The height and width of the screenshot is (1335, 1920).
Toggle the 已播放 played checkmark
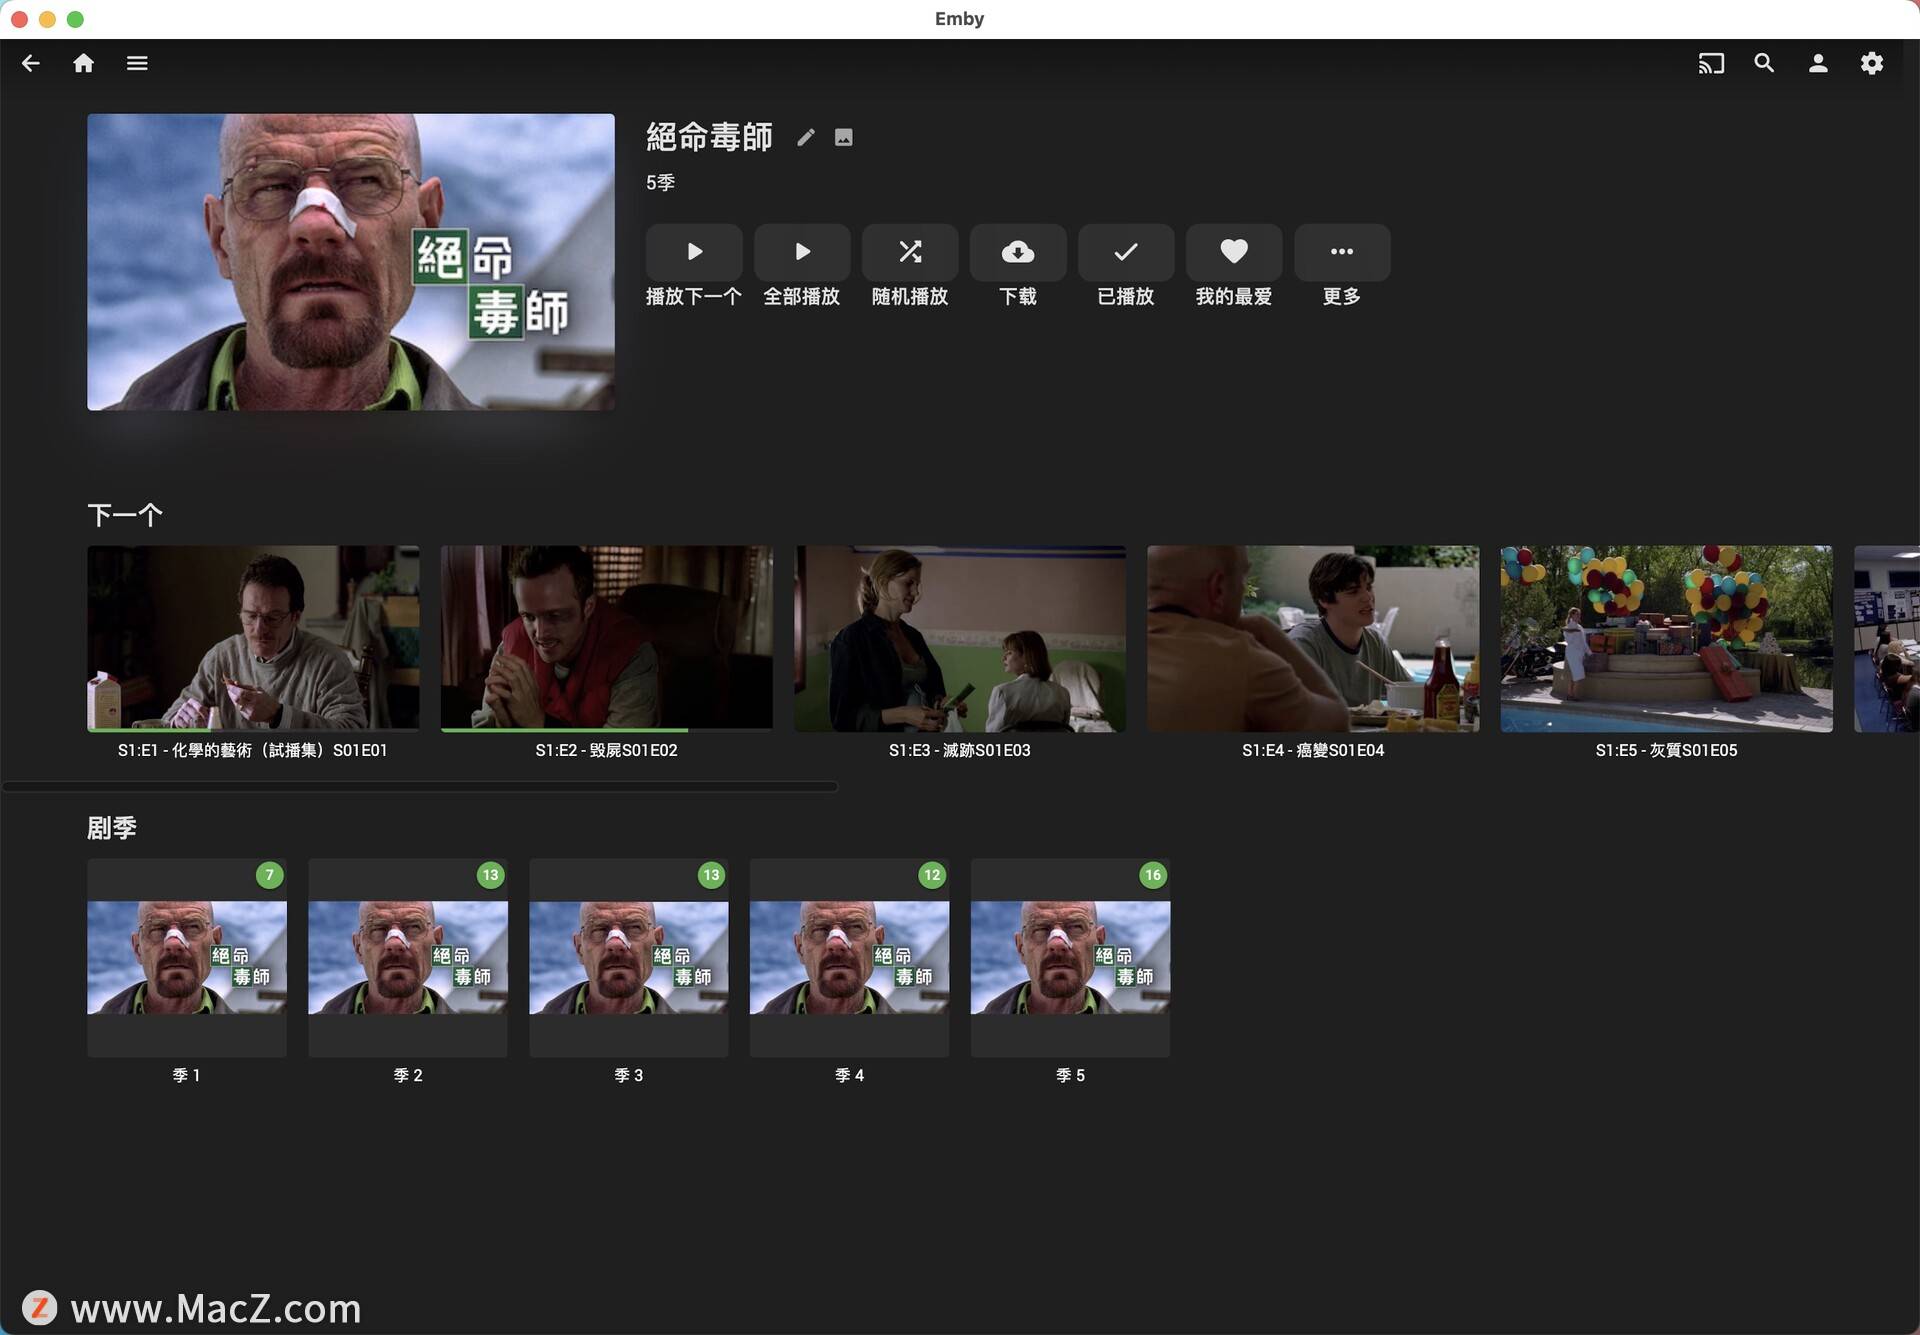tap(1125, 252)
